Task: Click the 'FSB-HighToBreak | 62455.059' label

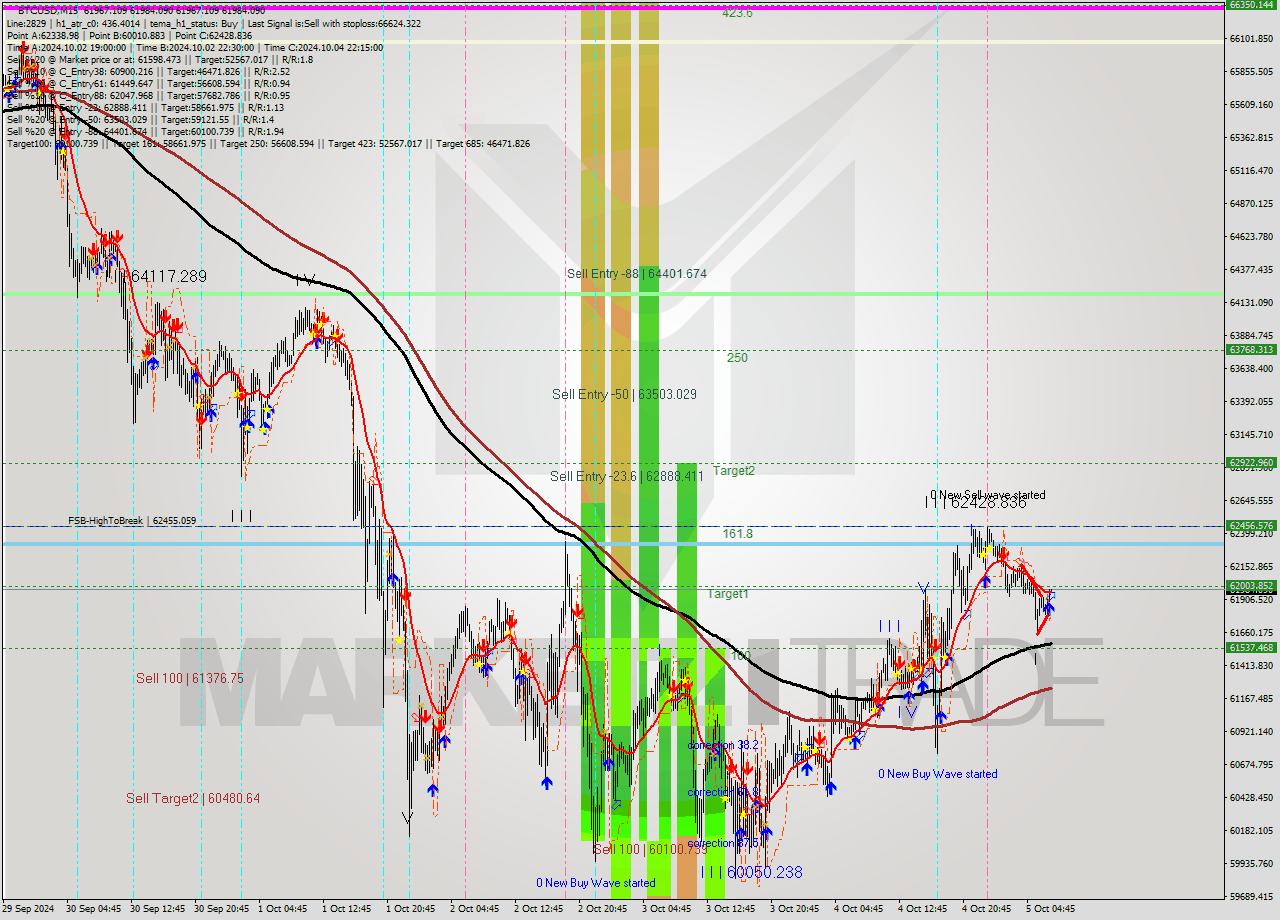Action: click(132, 521)
